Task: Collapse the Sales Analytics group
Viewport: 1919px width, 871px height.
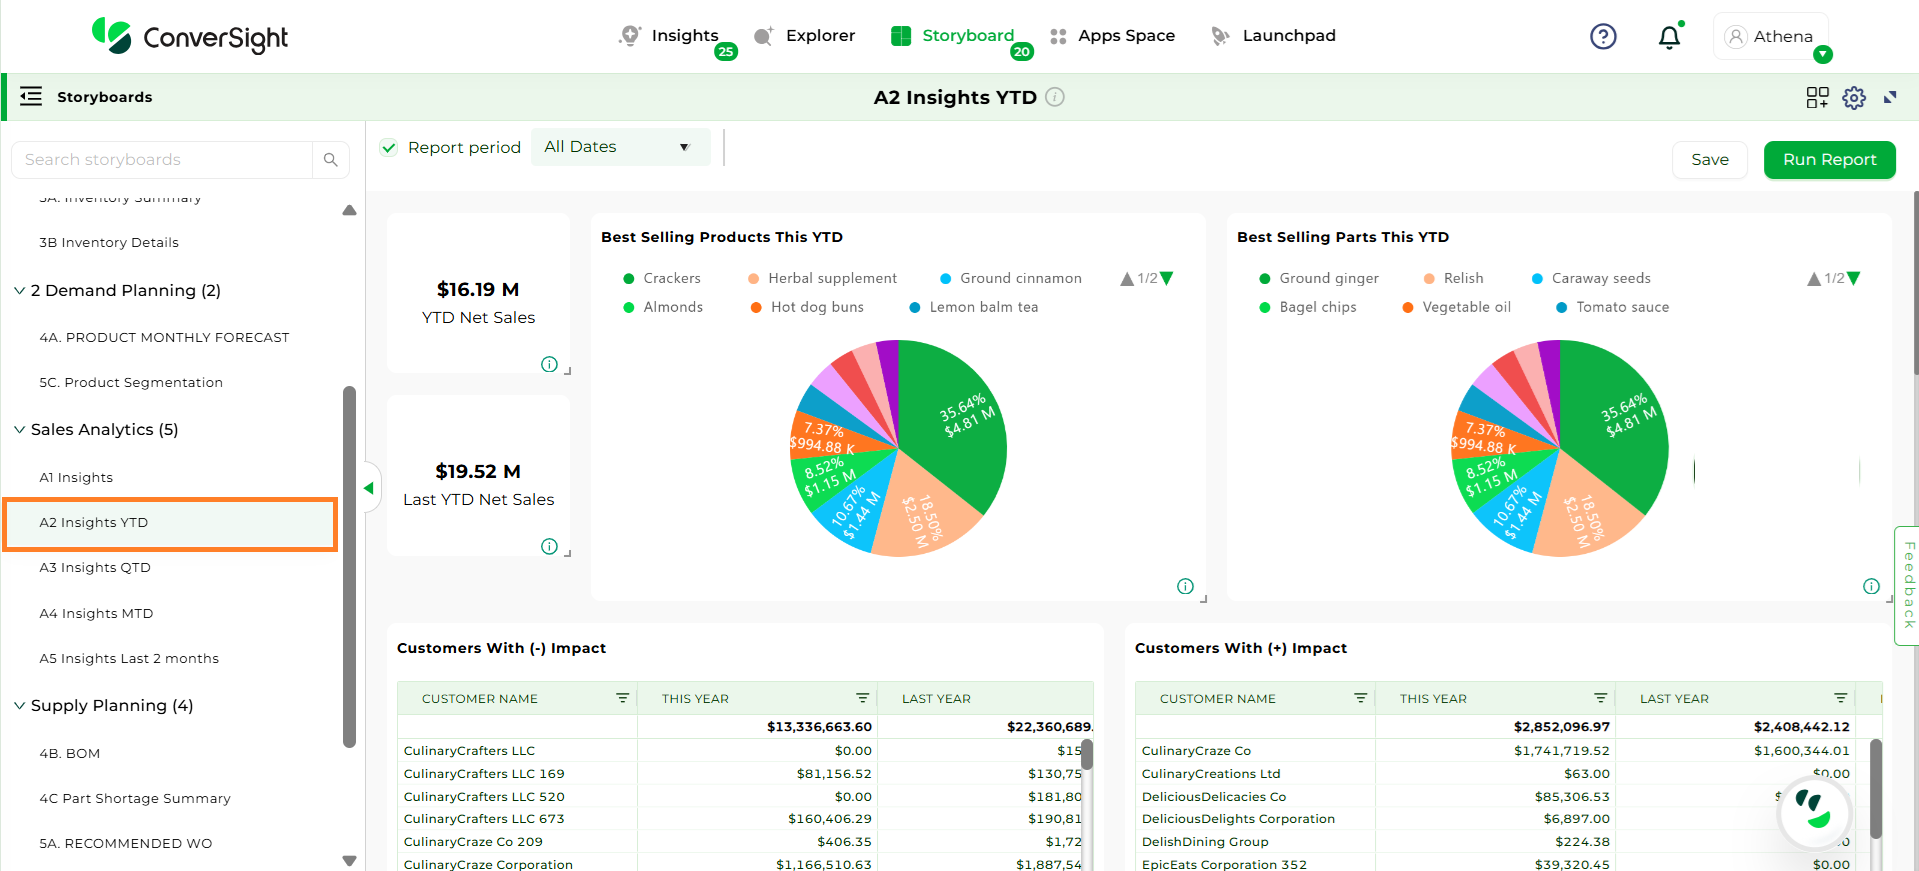Action: 19,430
